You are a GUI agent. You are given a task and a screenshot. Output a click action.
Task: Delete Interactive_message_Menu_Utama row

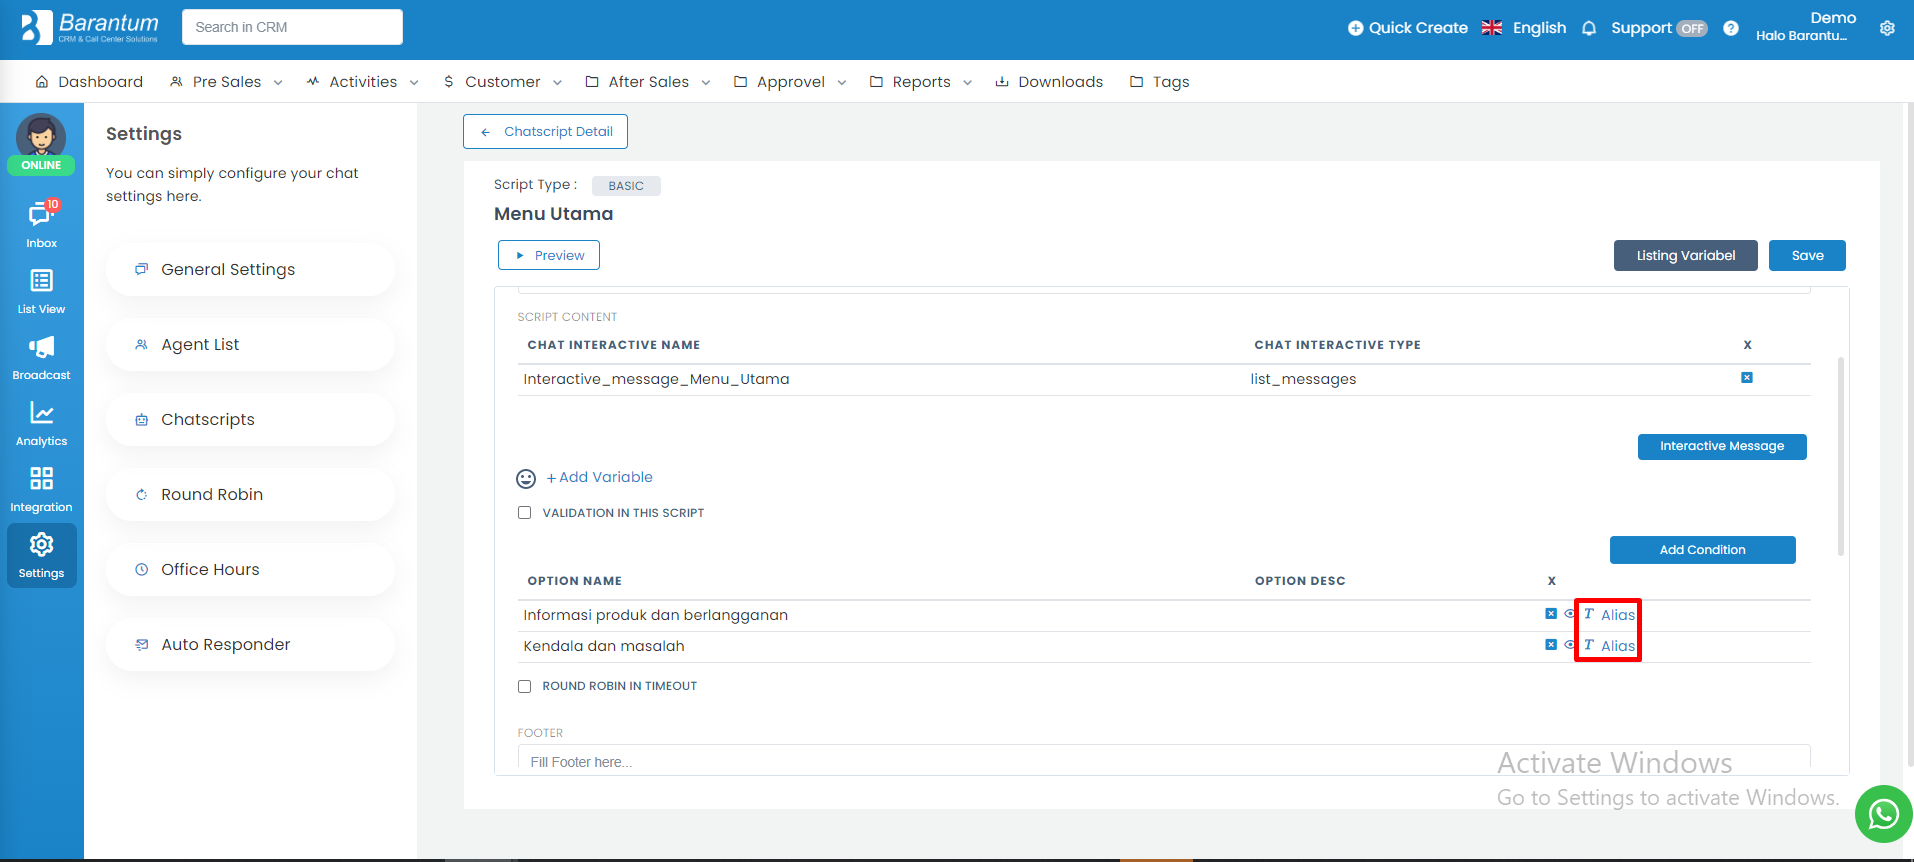coord(1747,378)
